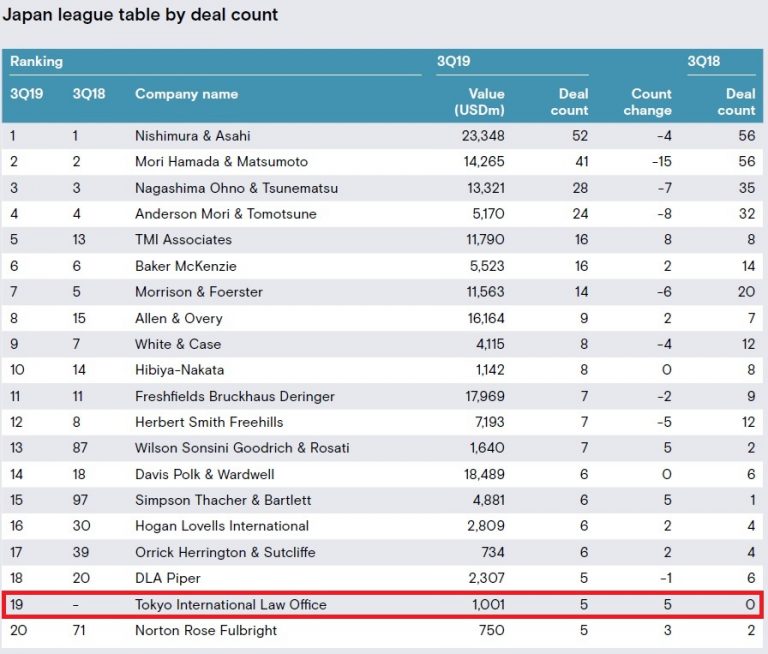Select the title 'Japan league table by deal count'
The height and width of the screenshot is (654, 768).
pos(140,15)
